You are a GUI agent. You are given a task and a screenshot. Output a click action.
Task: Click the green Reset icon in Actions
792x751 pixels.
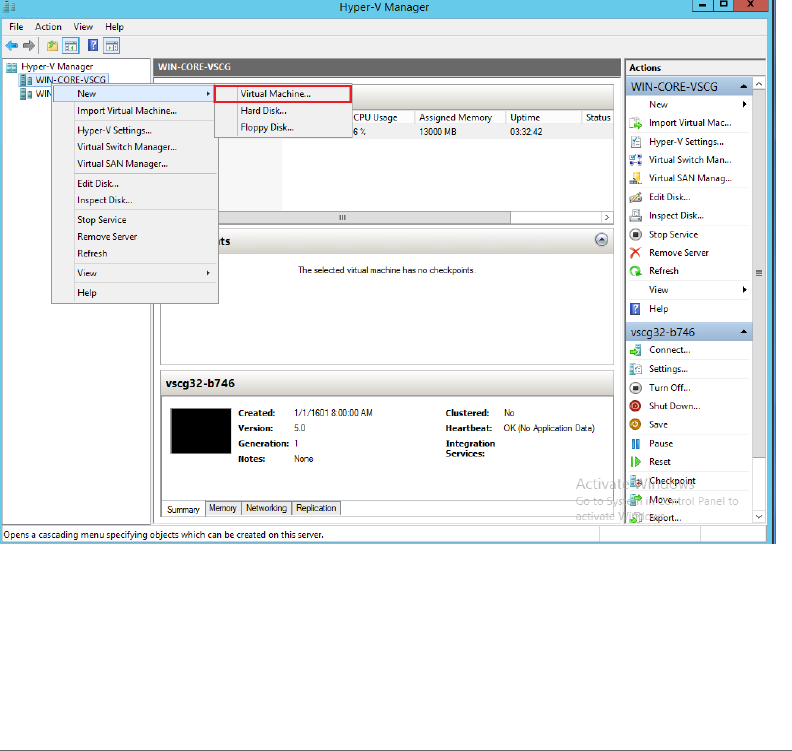[635, 462]
